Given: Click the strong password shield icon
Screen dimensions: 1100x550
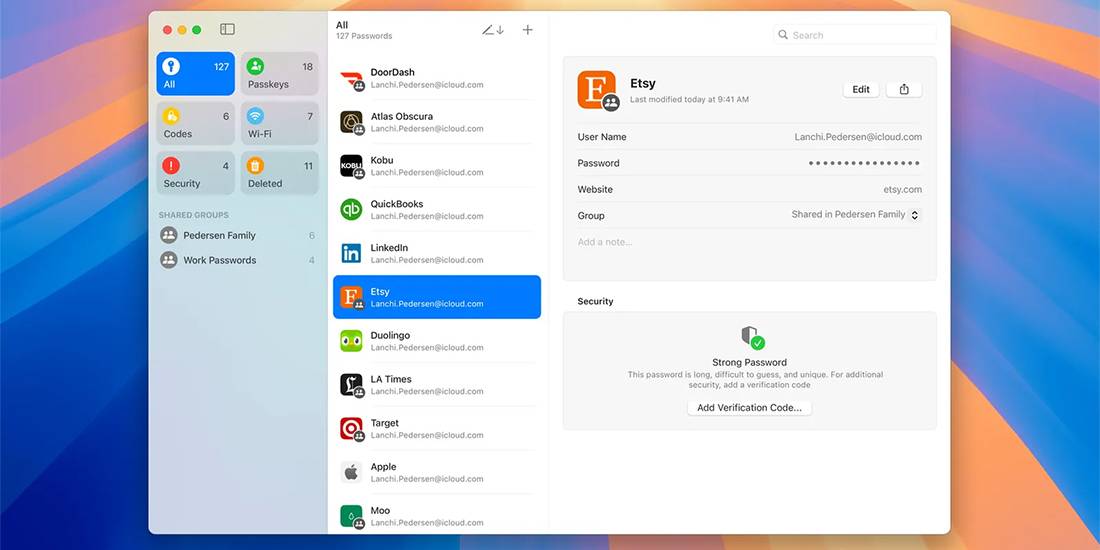Looking at the screenshot, I should pyautogui.click(x=752, y=337).
